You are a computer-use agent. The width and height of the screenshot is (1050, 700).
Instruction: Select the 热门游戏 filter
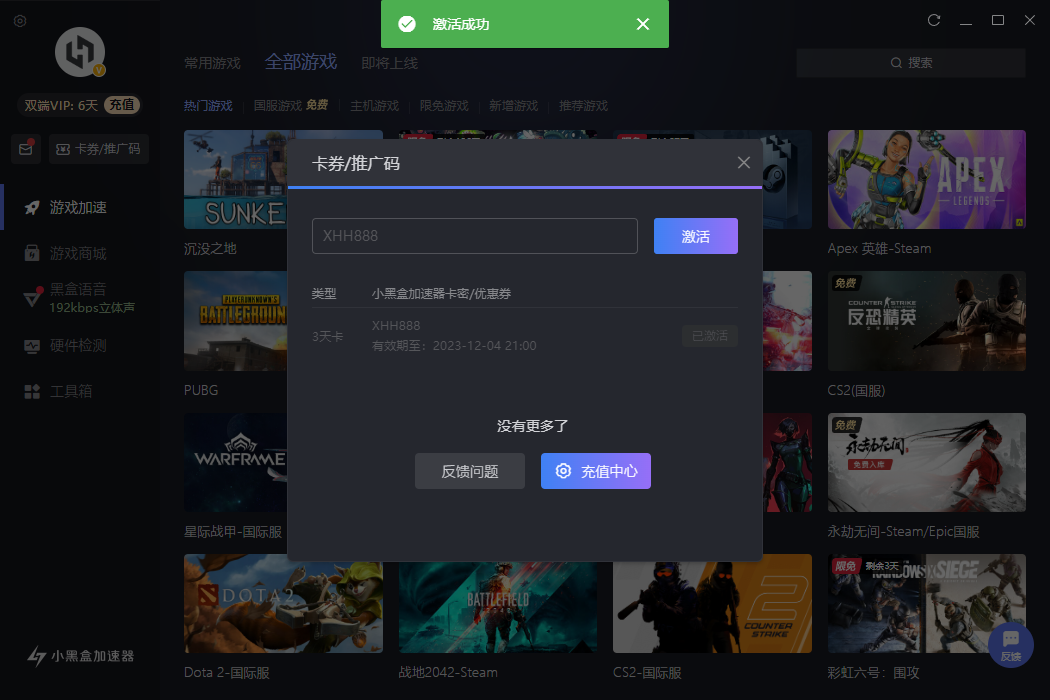pyautogui.click(x=208, y=106)
